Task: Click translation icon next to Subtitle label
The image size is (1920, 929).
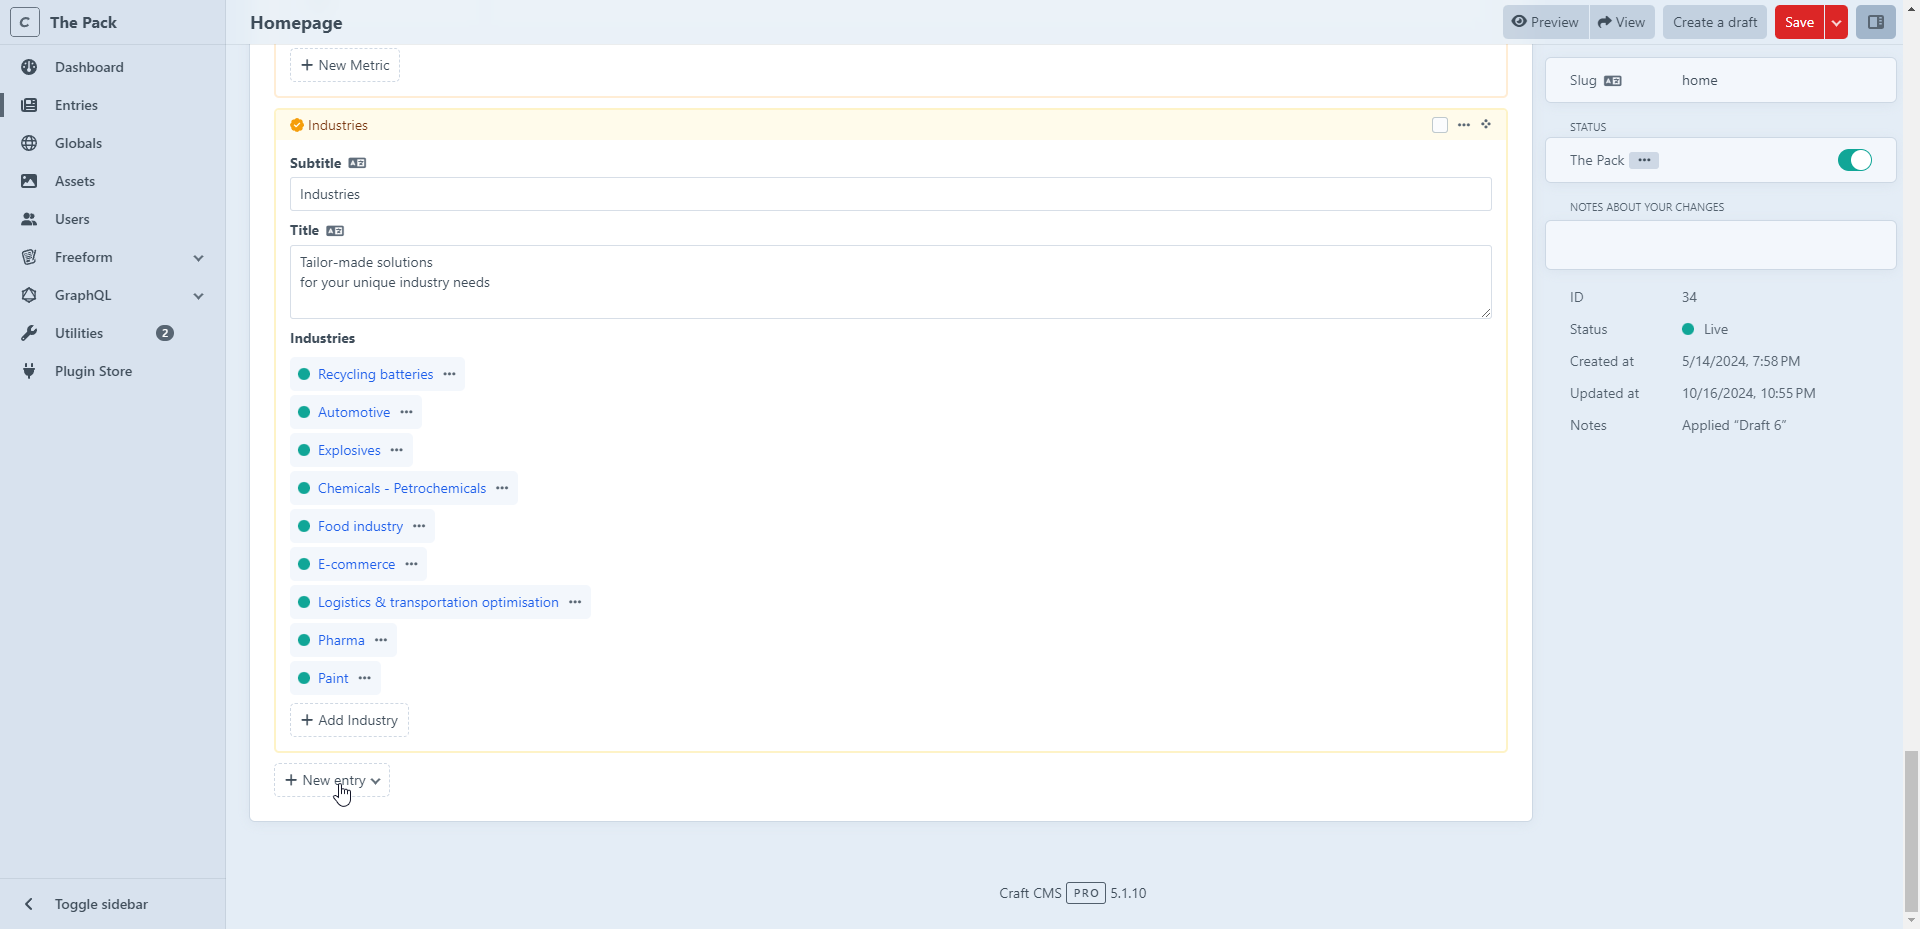Action: pyautogui.click(x=357, y=163)
